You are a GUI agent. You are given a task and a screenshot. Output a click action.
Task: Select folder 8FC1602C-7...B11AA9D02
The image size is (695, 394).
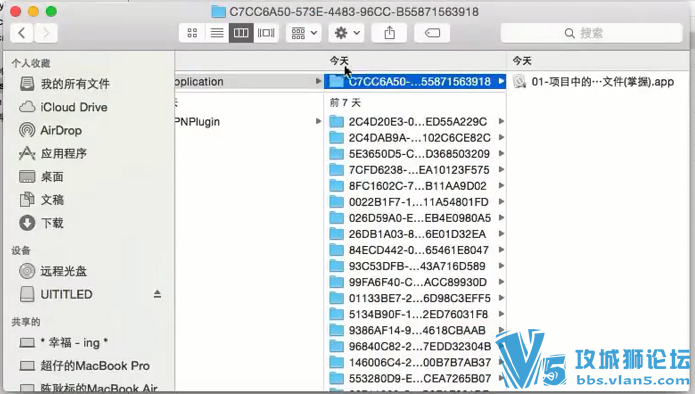coord(415,186)
